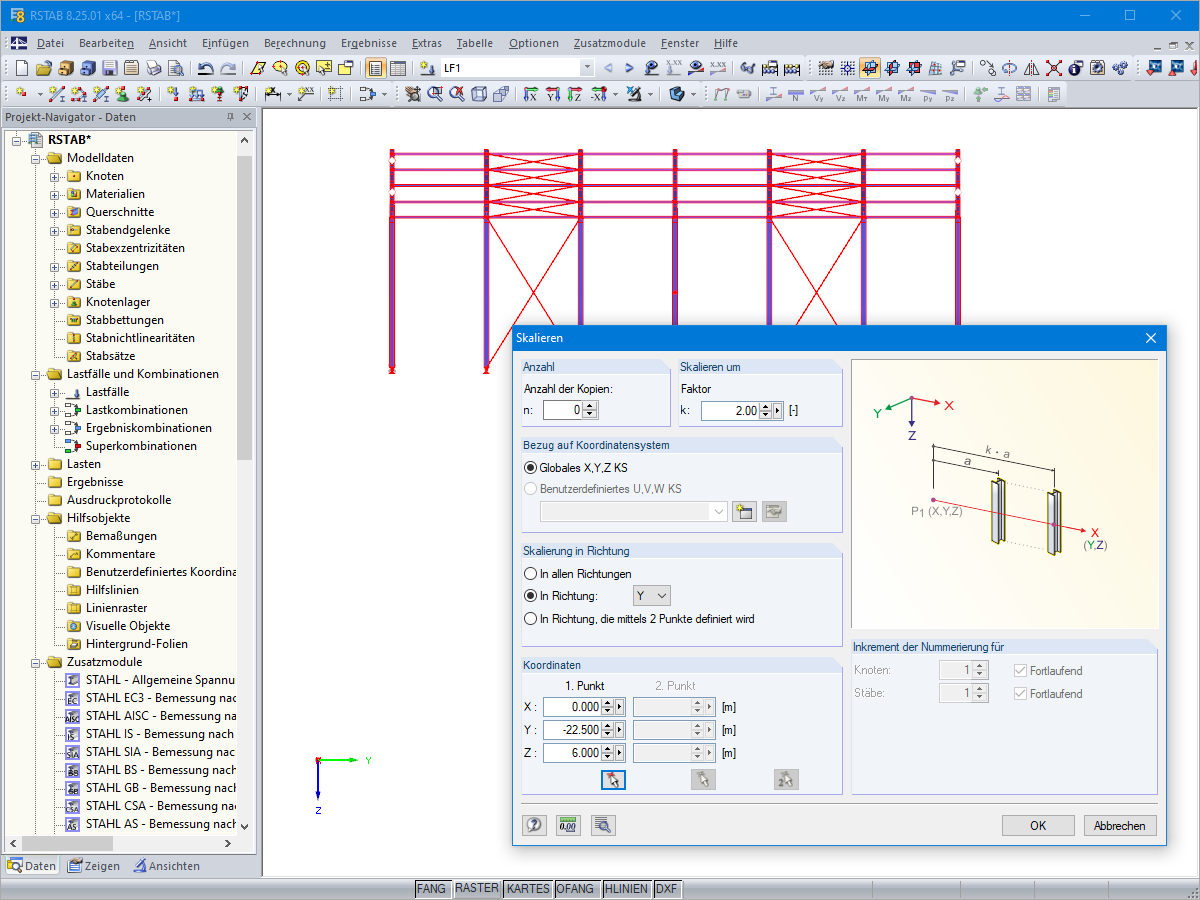
Task: Click the Faktor k input field
Action: point(729,411)
